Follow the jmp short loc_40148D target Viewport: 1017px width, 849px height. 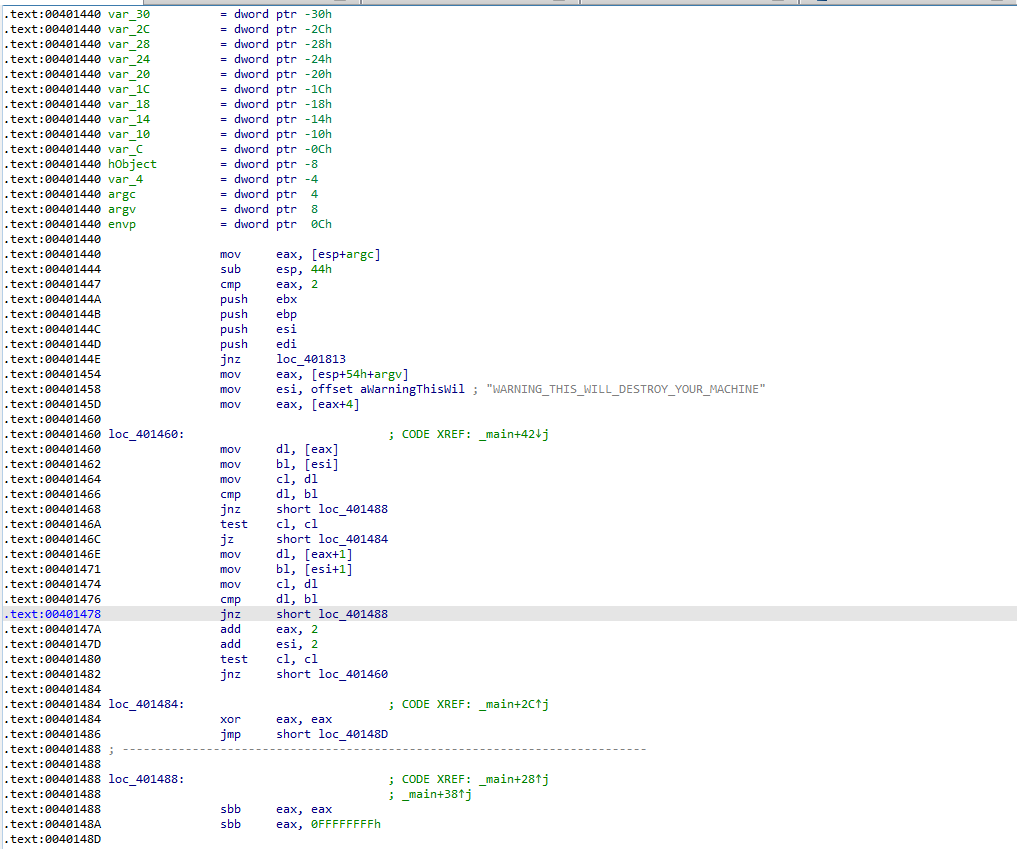click(353, 734)
